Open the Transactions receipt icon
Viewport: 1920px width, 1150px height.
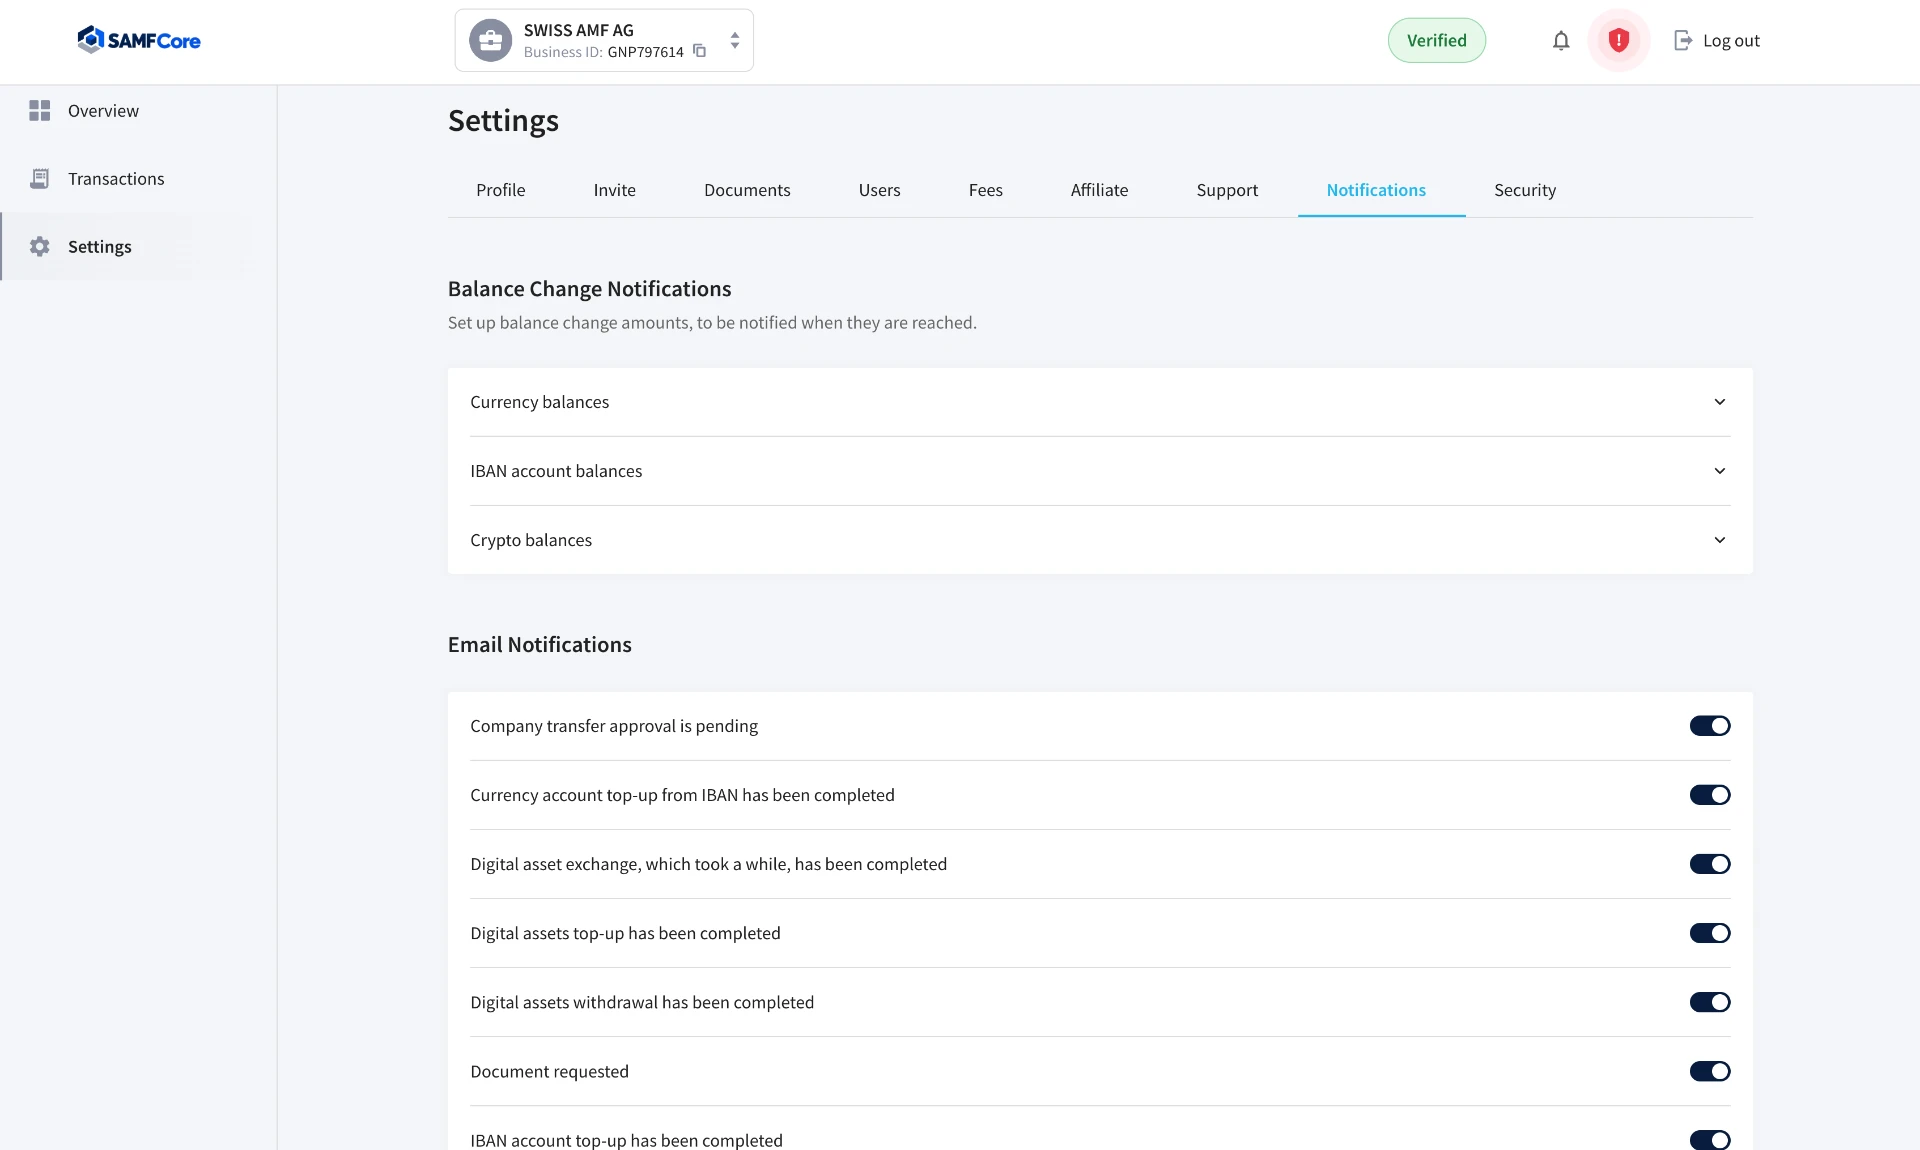40,179
